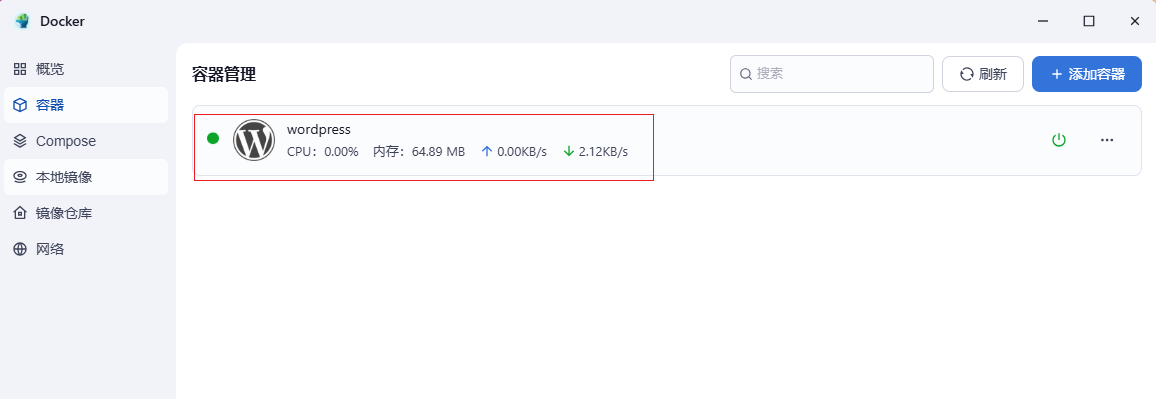The image size is (1156, 399).
Task: Click the 概览 grid icon
Action: click(x=20, y=69)
